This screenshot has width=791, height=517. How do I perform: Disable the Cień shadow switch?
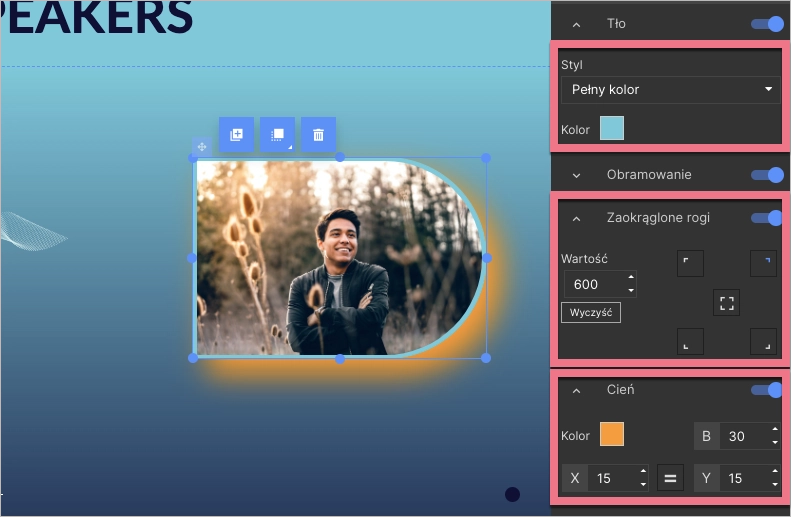[x=767, y=389]
